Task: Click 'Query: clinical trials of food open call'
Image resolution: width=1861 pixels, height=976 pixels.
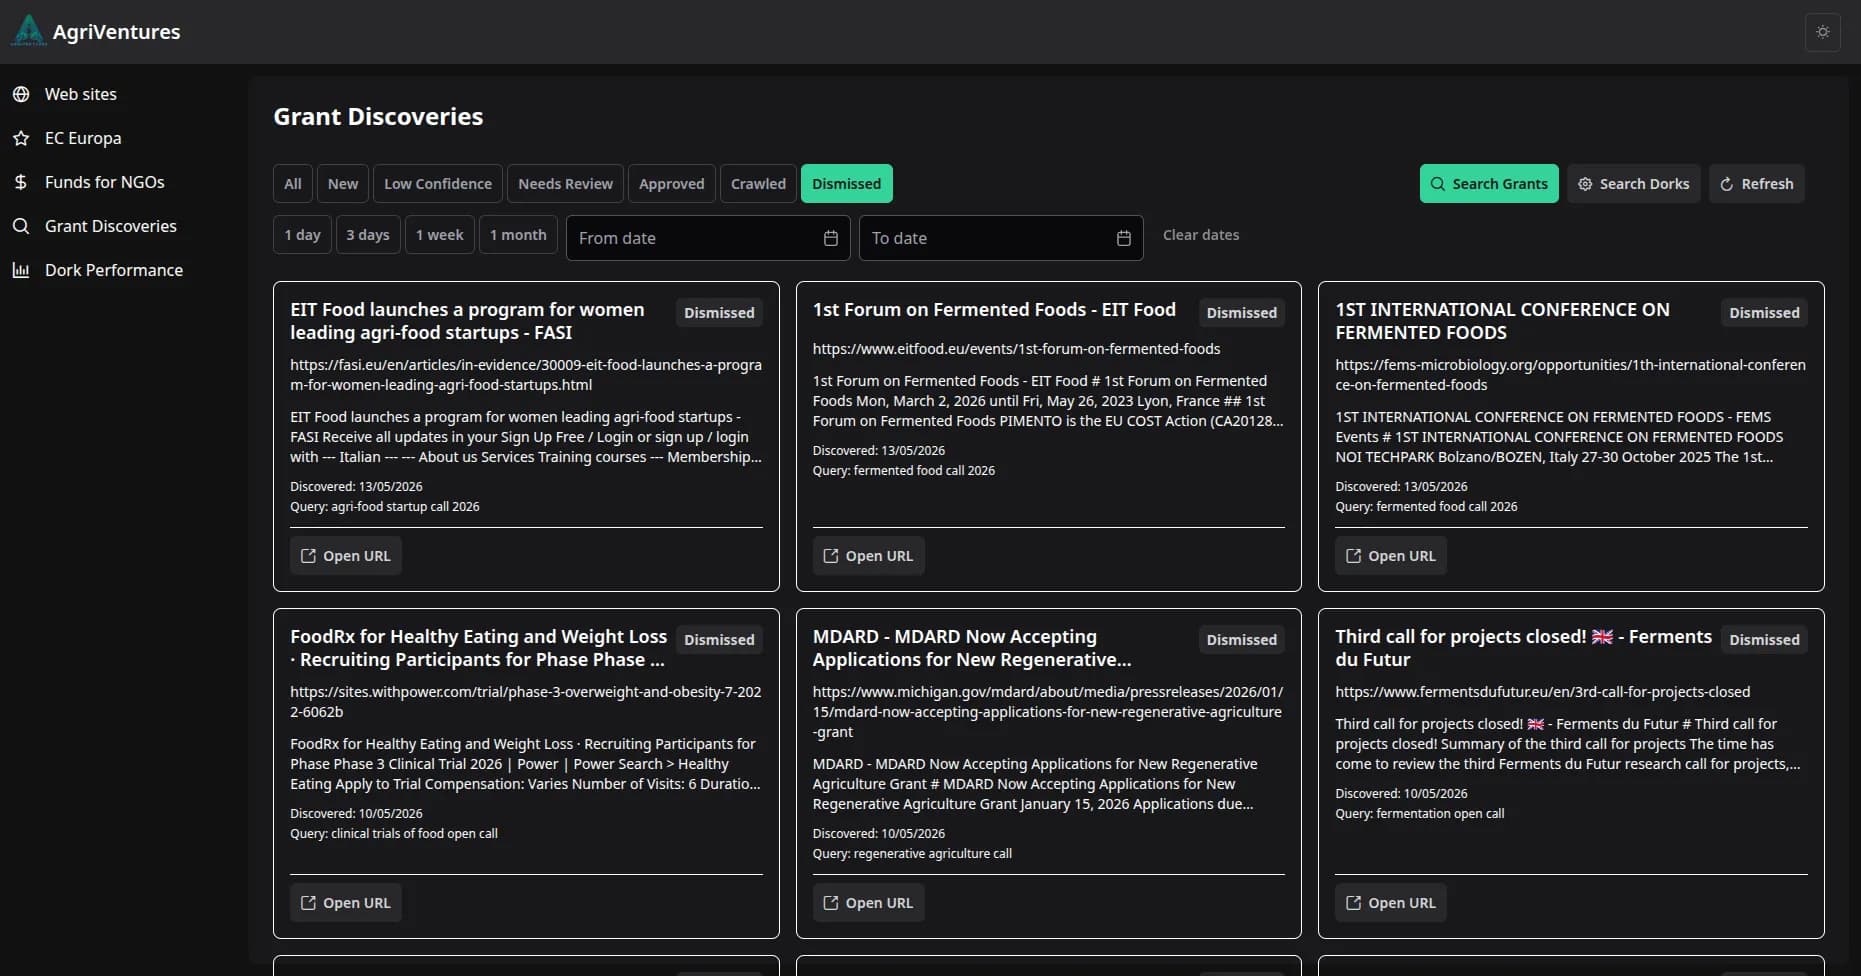Action: (x=394, y=834)
